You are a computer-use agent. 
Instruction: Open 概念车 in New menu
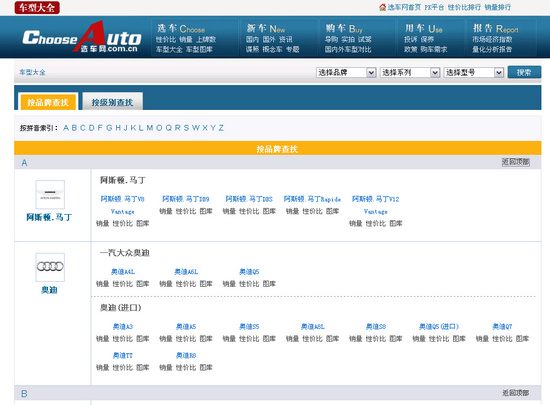[272, 49]
